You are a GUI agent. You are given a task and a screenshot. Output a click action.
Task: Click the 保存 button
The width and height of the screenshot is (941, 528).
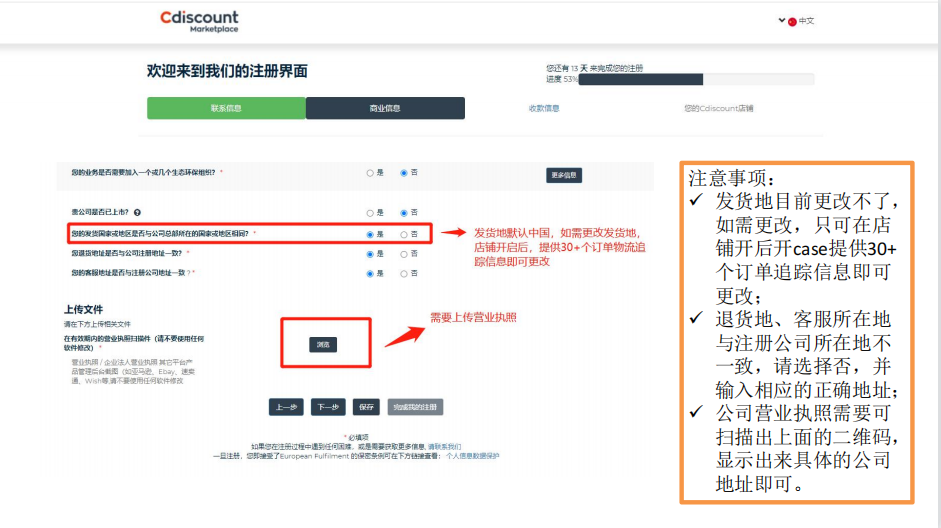pos(366,407)
